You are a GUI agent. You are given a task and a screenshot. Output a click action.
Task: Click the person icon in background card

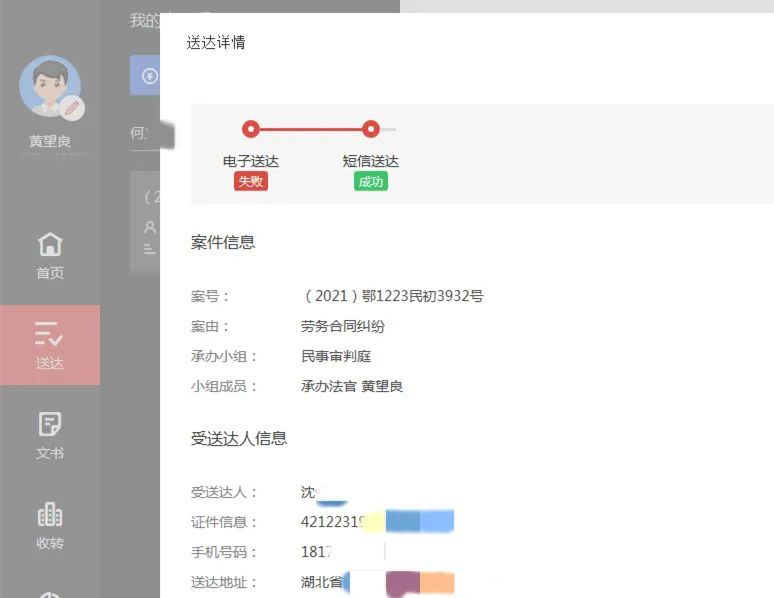(150, 227)
